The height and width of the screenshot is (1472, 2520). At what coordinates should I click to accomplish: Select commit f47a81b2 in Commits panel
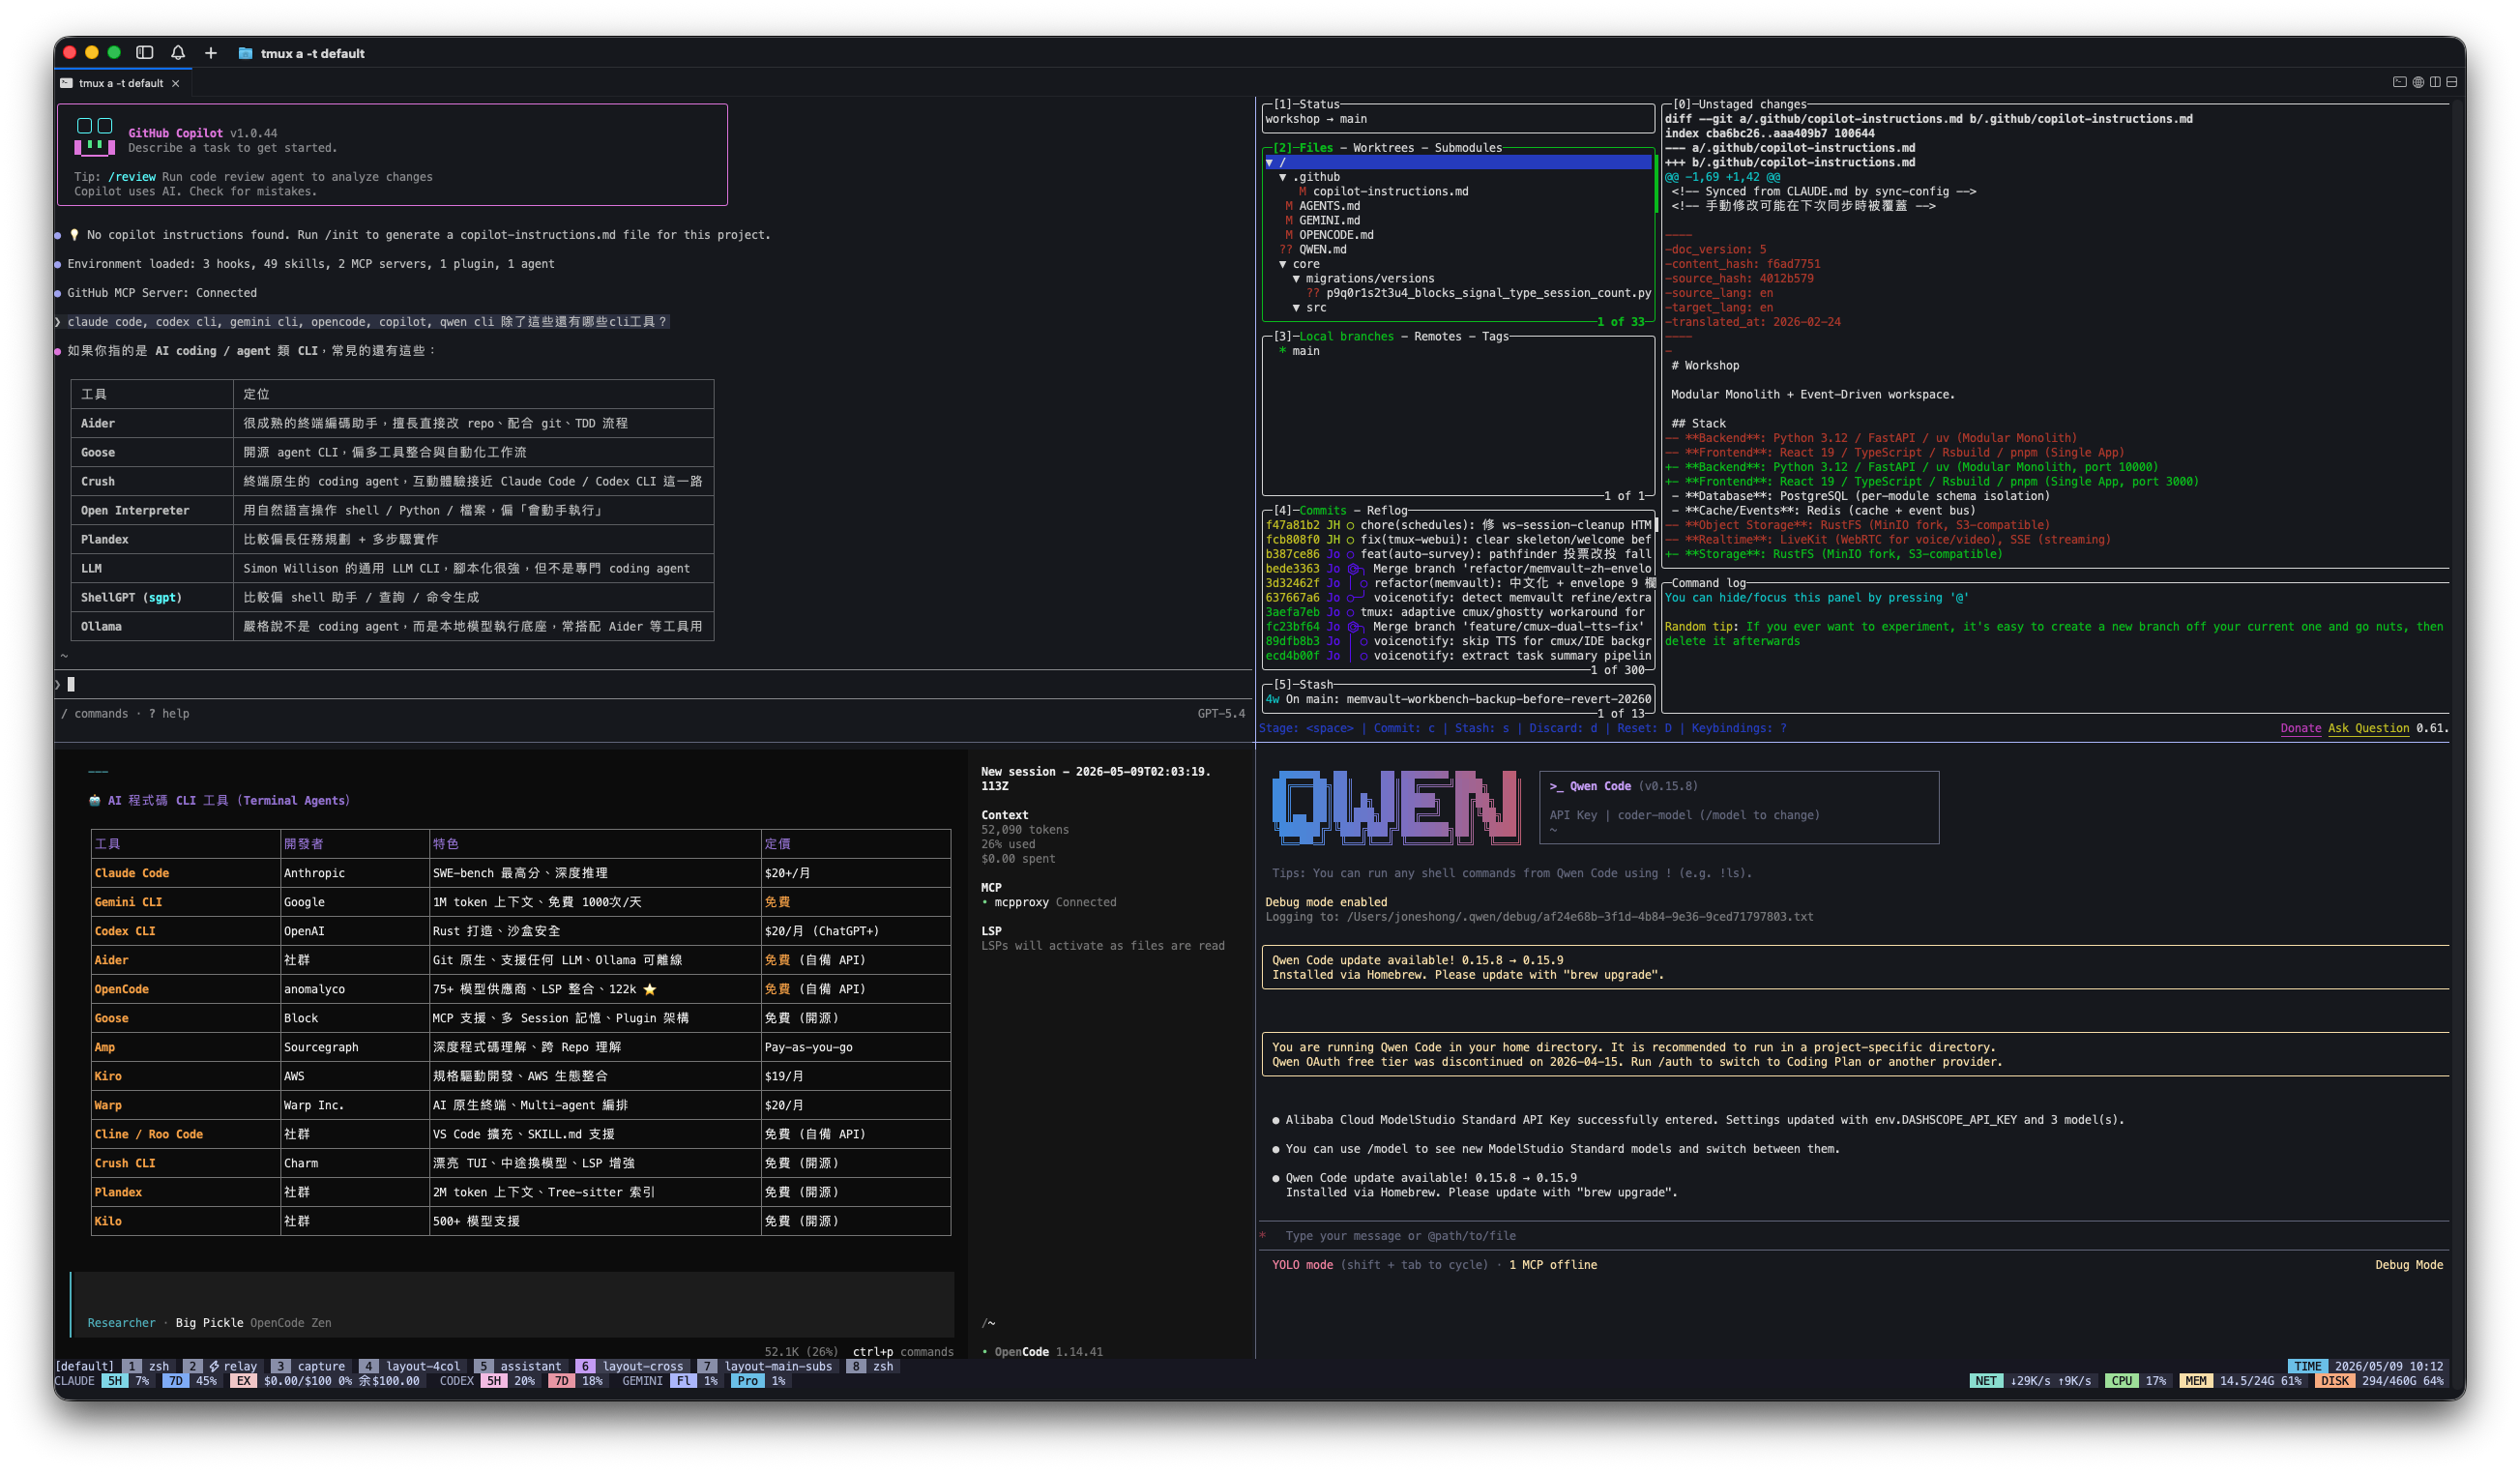[1458, 525]
